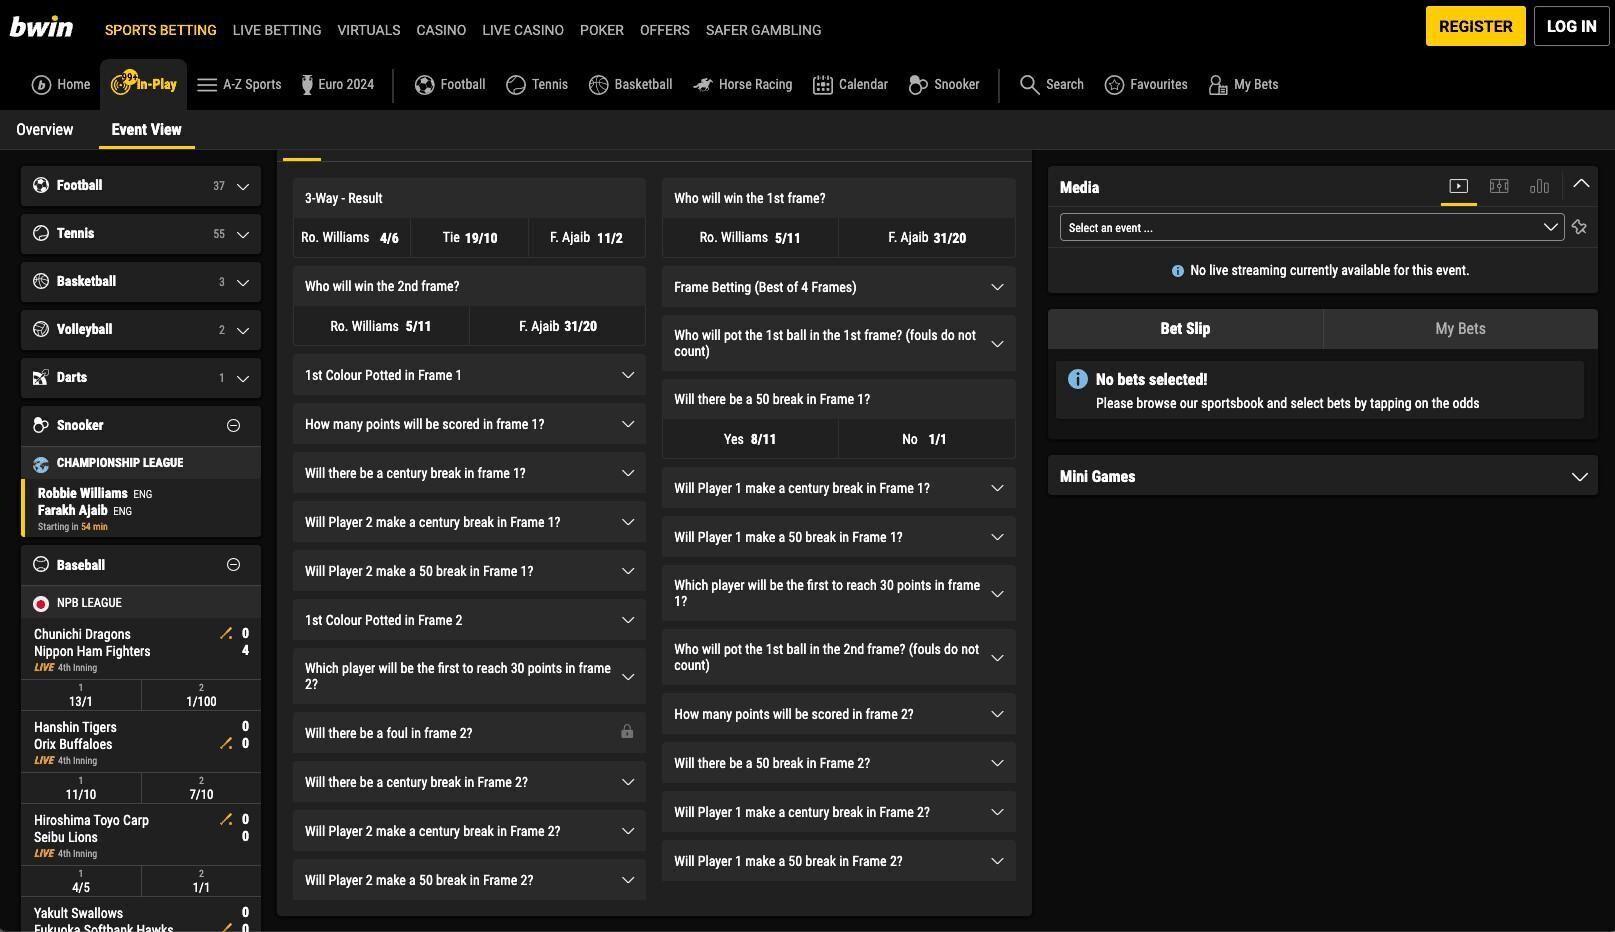Open Select an event dropdown
Image resolution: width=1615 pixels, height=932 pixels.
tap(1312, 227)
